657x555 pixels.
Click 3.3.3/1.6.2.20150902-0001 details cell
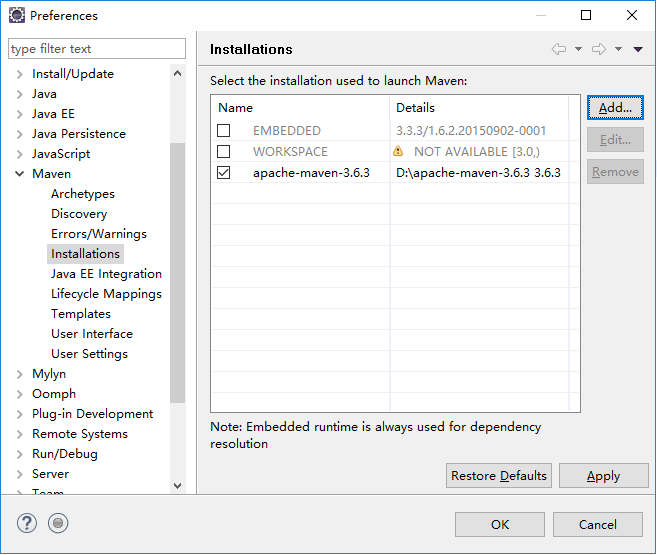(x=471, y=131)
